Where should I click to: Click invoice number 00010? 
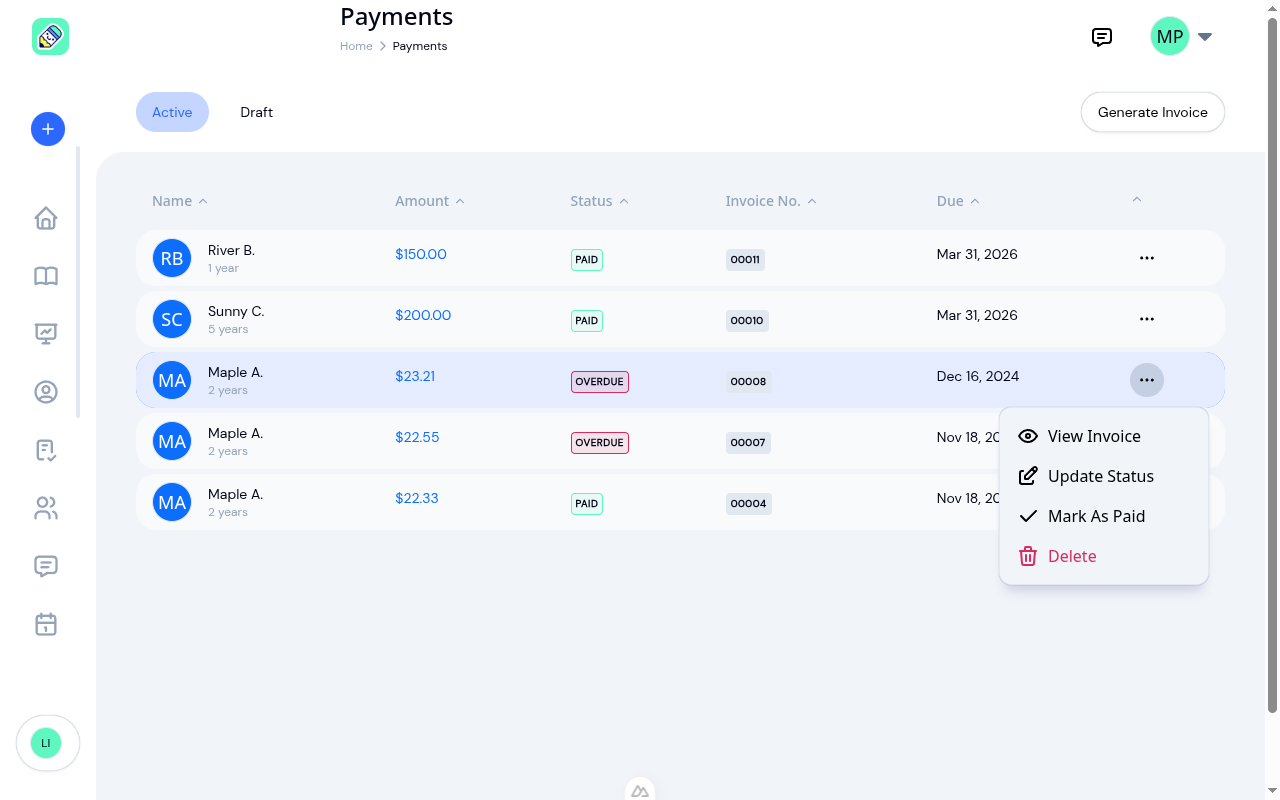tap(747, 321)
